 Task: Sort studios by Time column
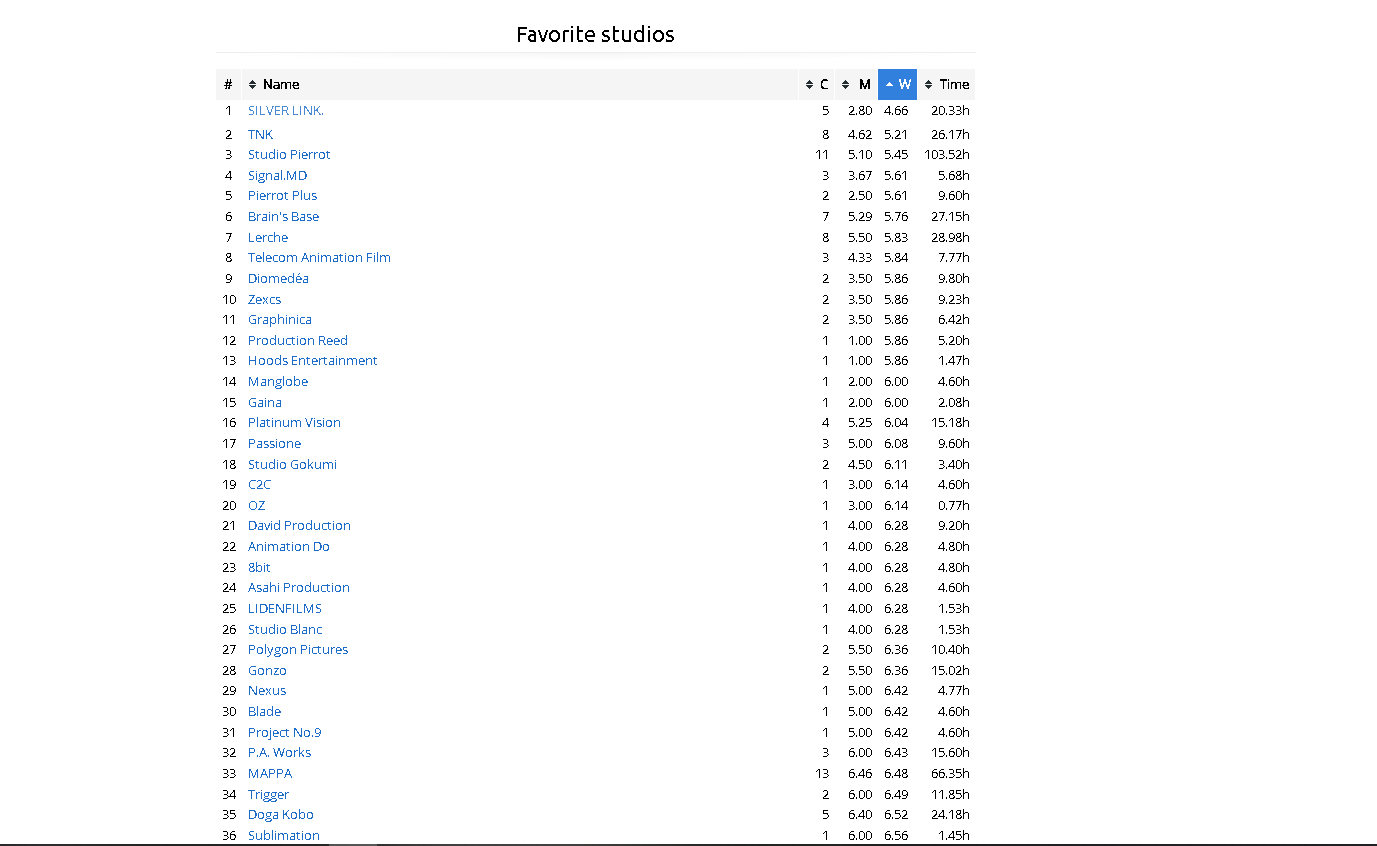[x=946, y=85]
